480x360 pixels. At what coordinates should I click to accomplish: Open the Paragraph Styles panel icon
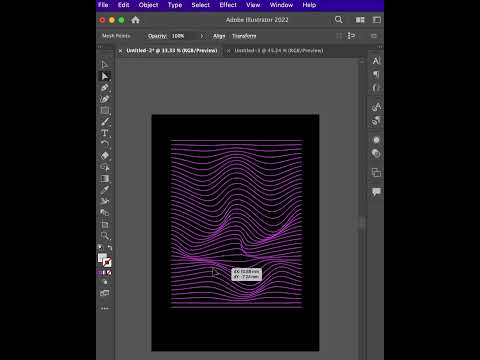376,121
